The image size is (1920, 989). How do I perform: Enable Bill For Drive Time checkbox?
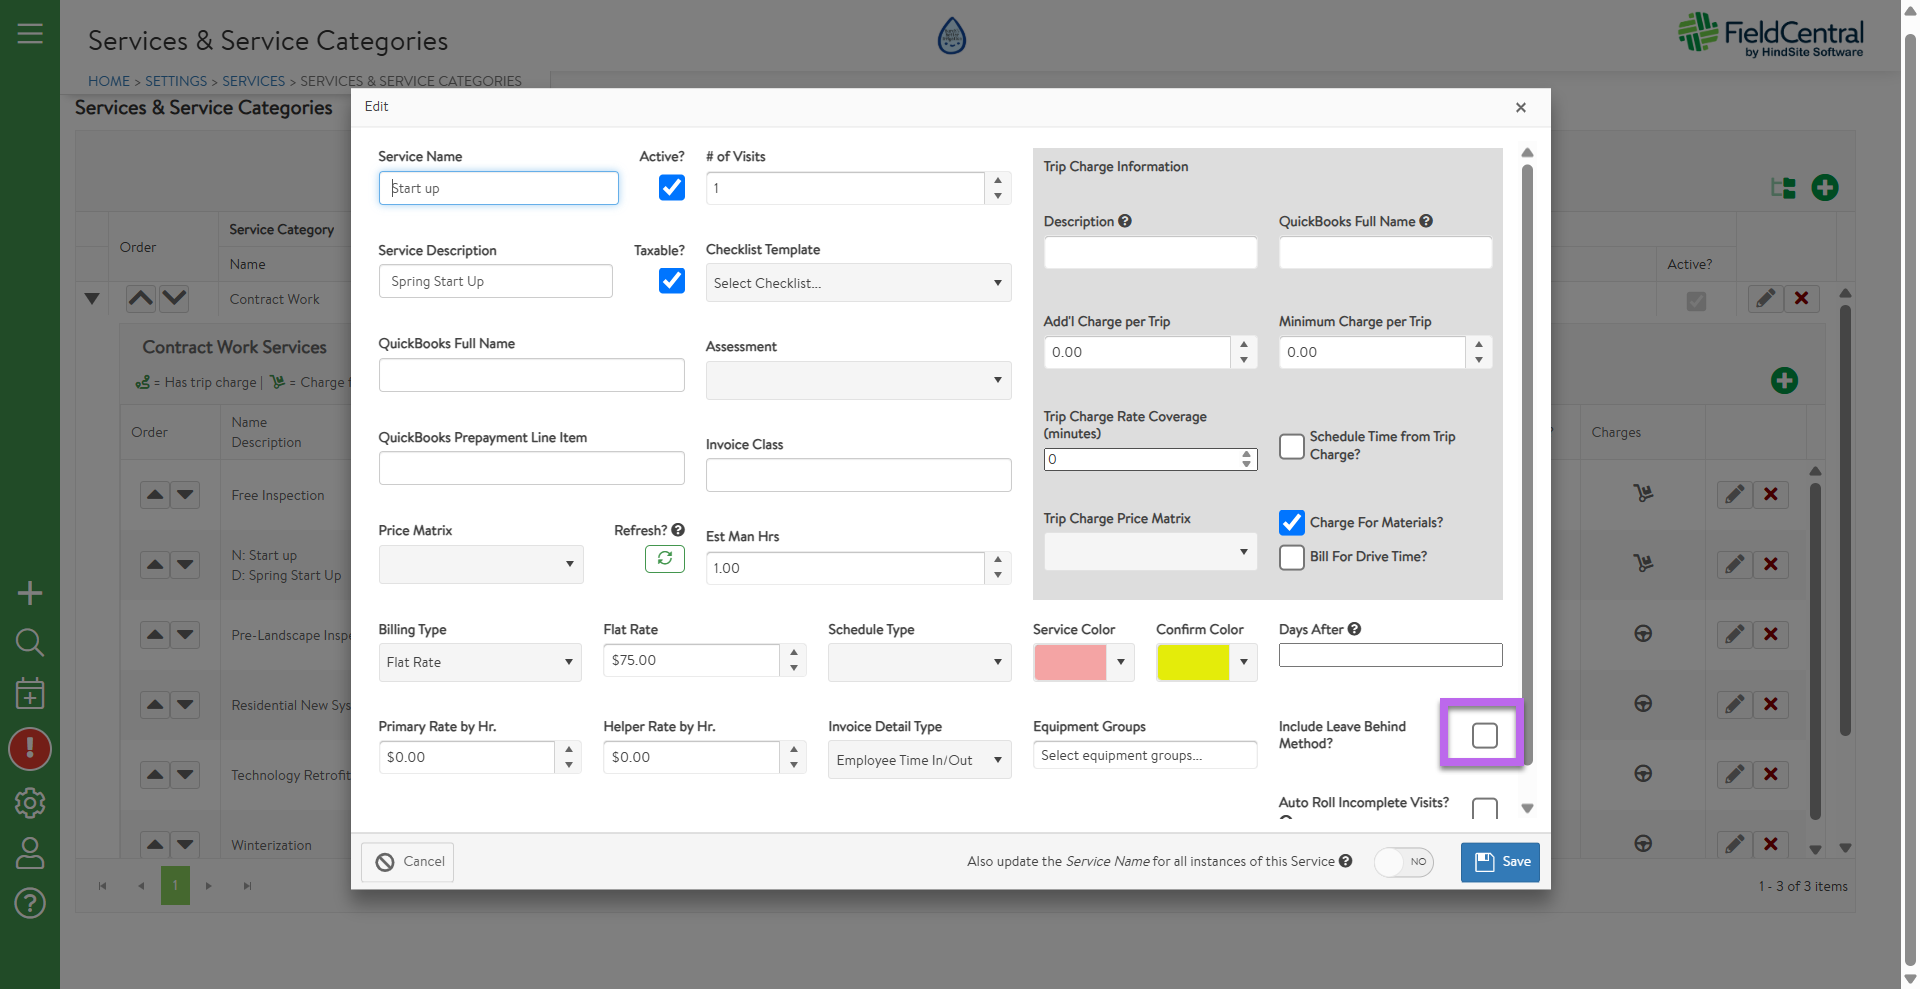[1292, 557]
